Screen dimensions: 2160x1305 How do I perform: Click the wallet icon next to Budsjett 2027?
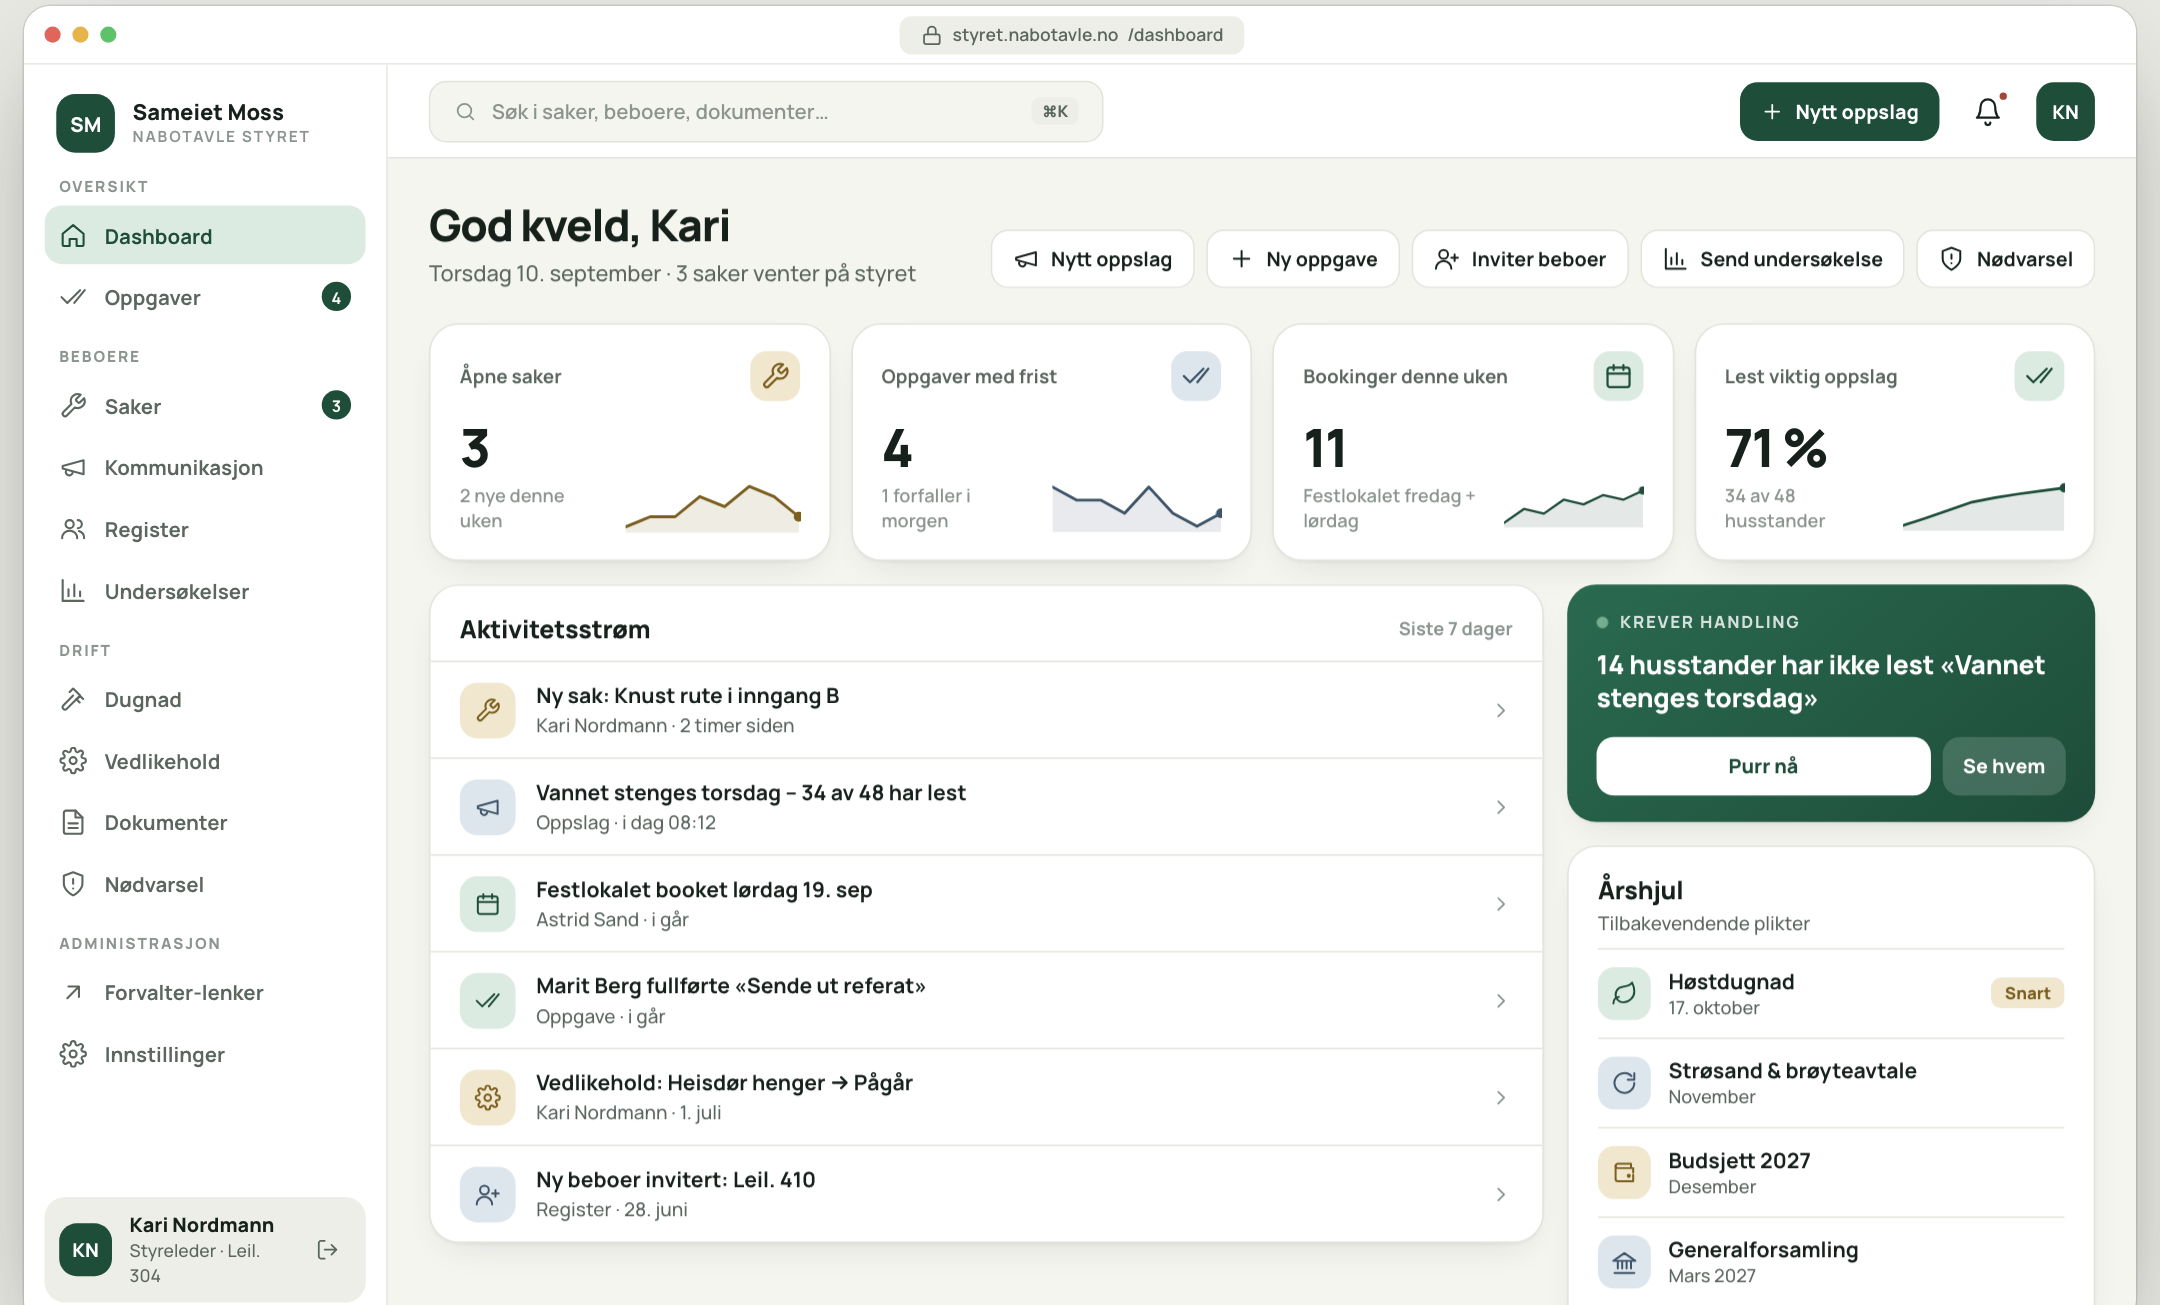coord(1624,1172)
